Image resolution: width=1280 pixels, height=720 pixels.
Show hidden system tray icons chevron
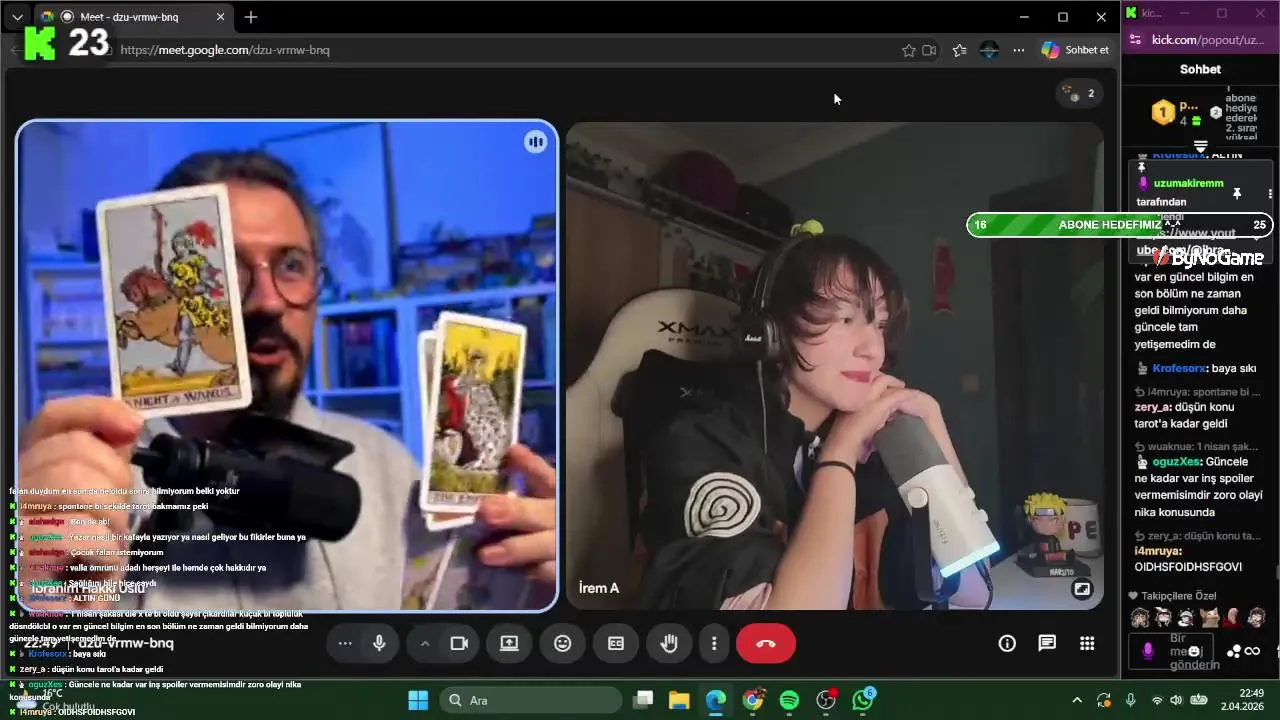point(1077,700)
